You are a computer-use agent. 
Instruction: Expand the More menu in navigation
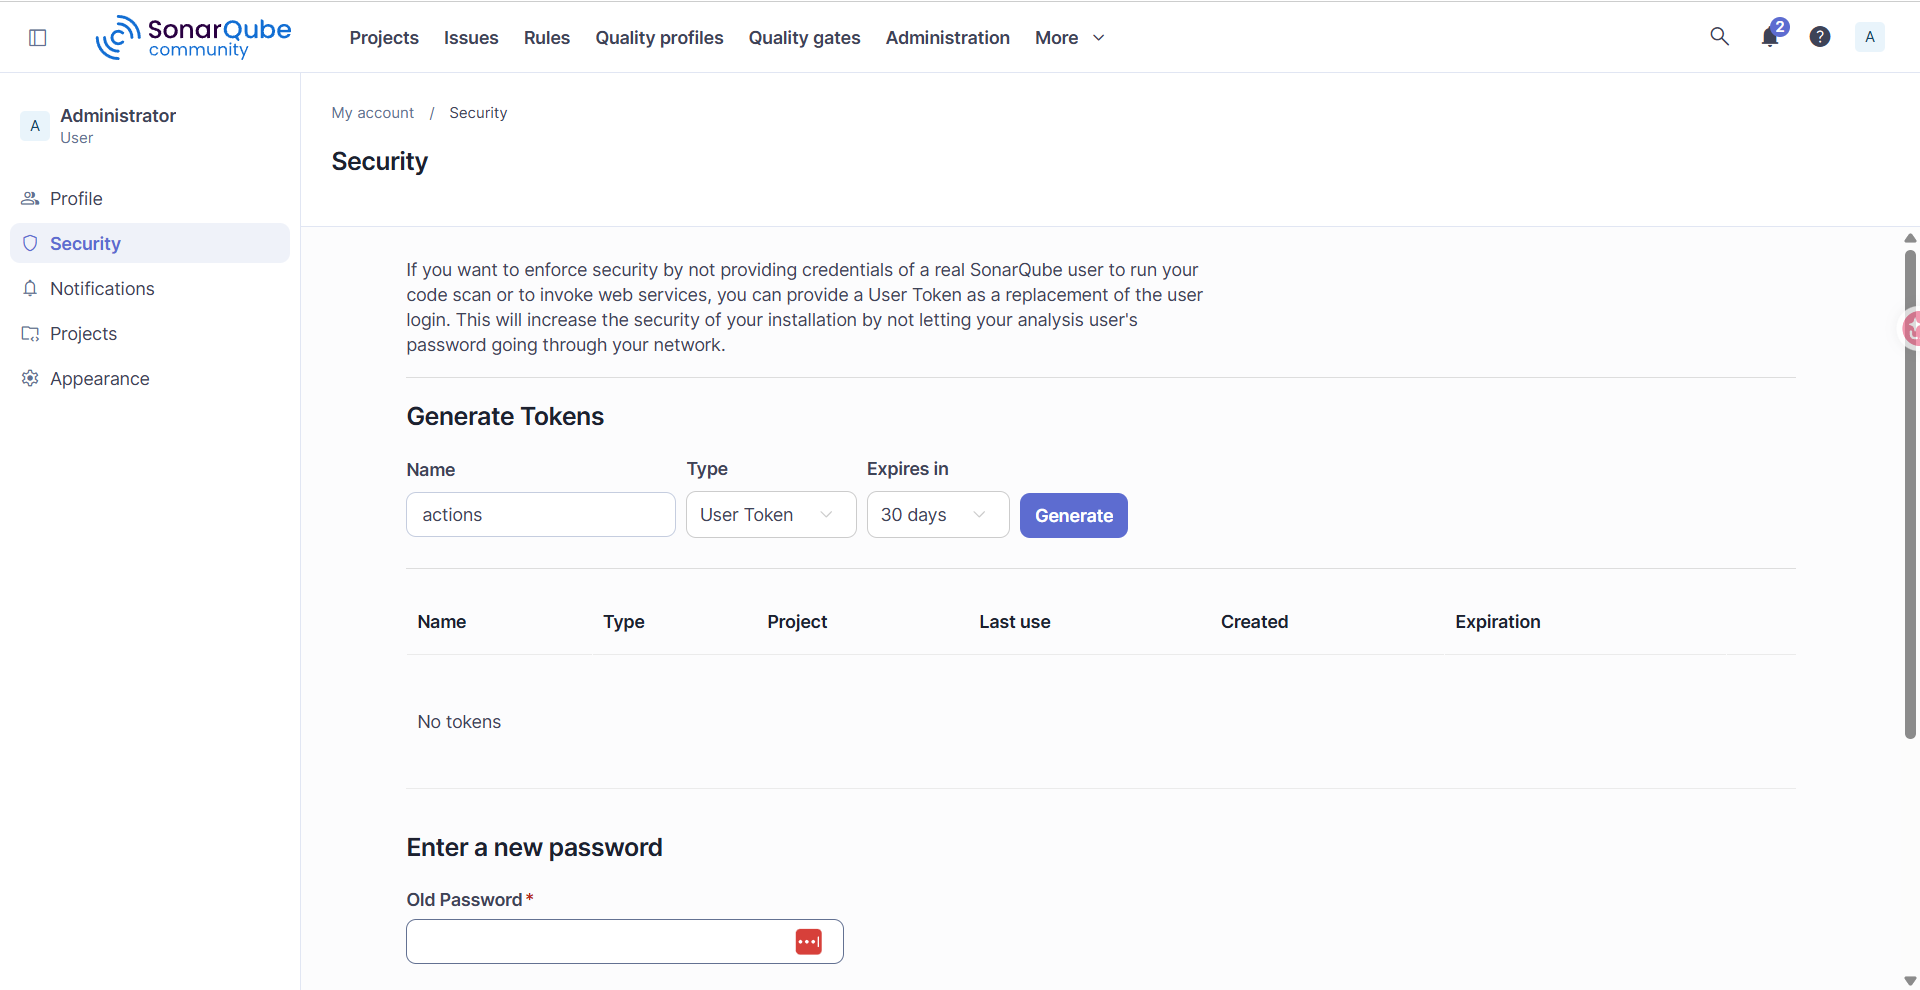(x=1070, y=38)
